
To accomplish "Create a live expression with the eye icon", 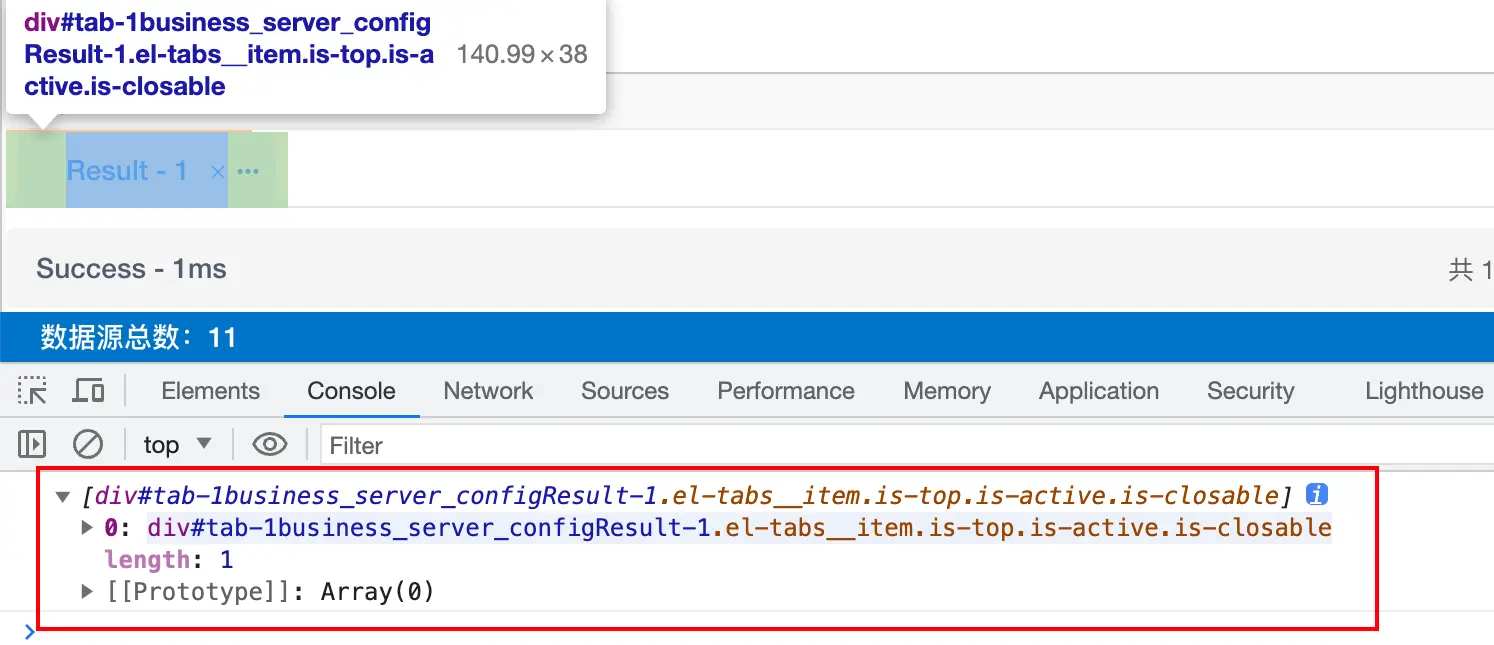I will pos(270,444).
